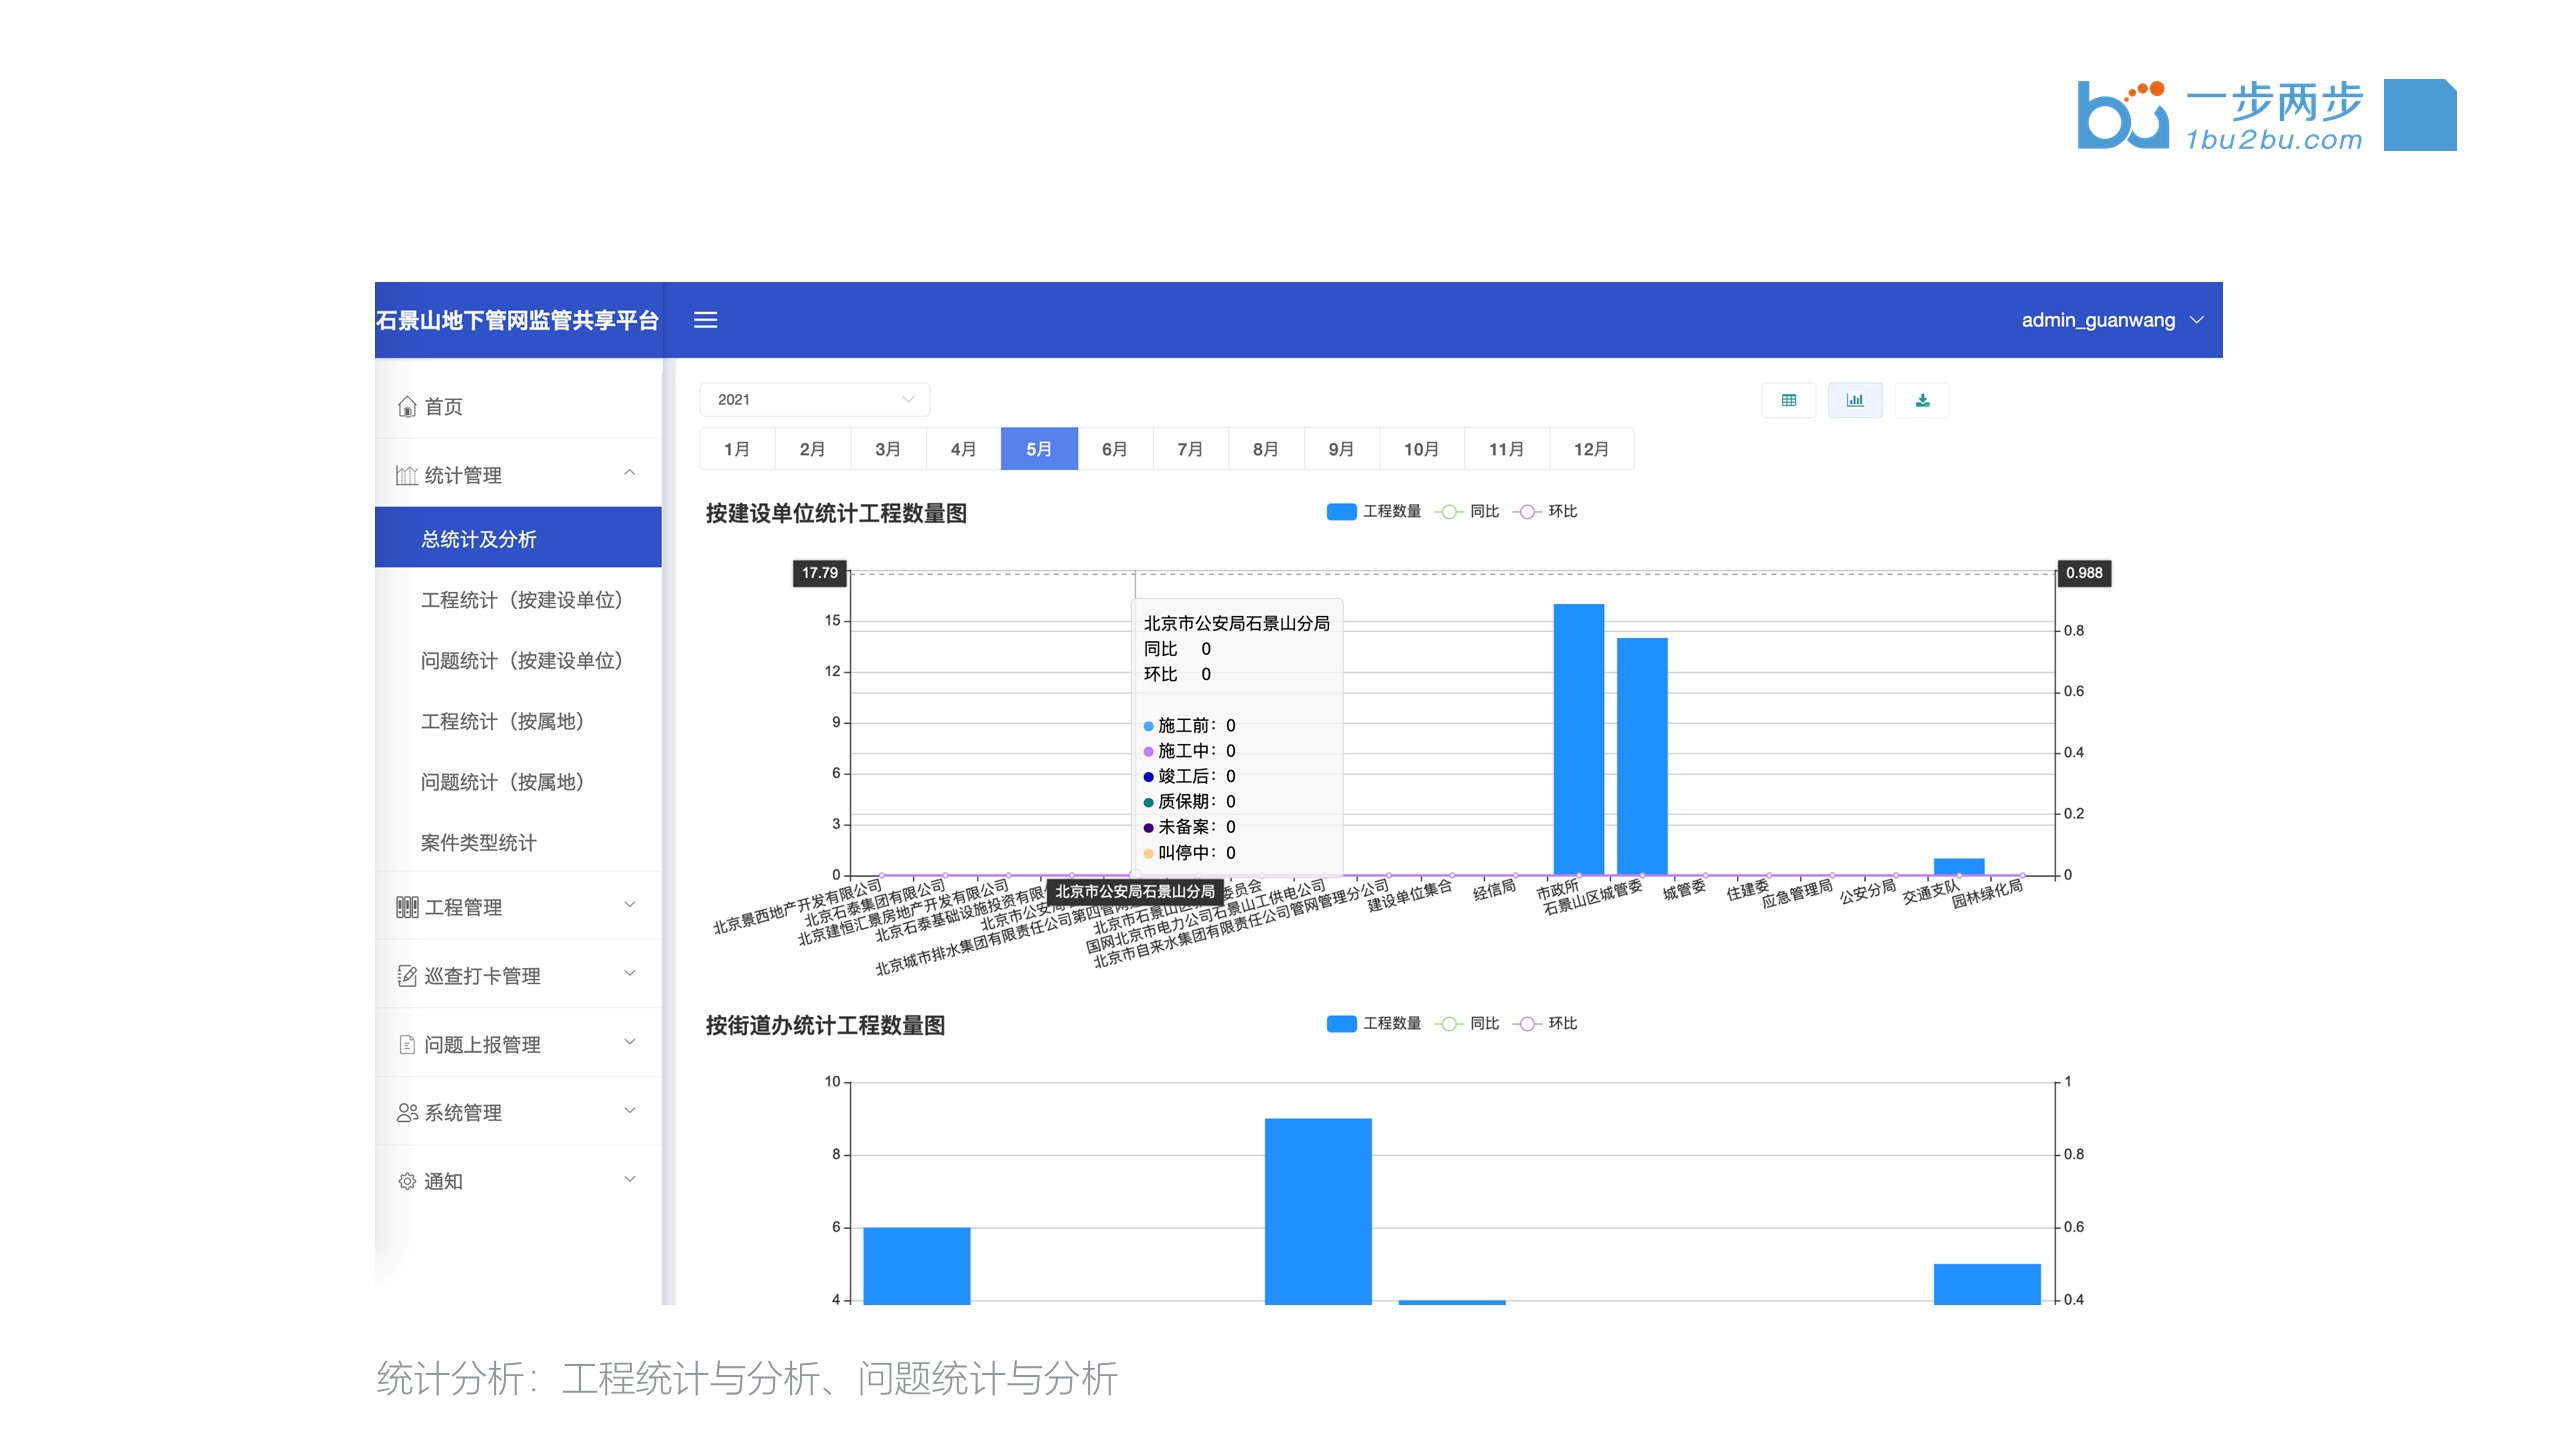Click the 经信局 axis label
This screenshot has height=1440, width=2559.
coord(1494,890)
